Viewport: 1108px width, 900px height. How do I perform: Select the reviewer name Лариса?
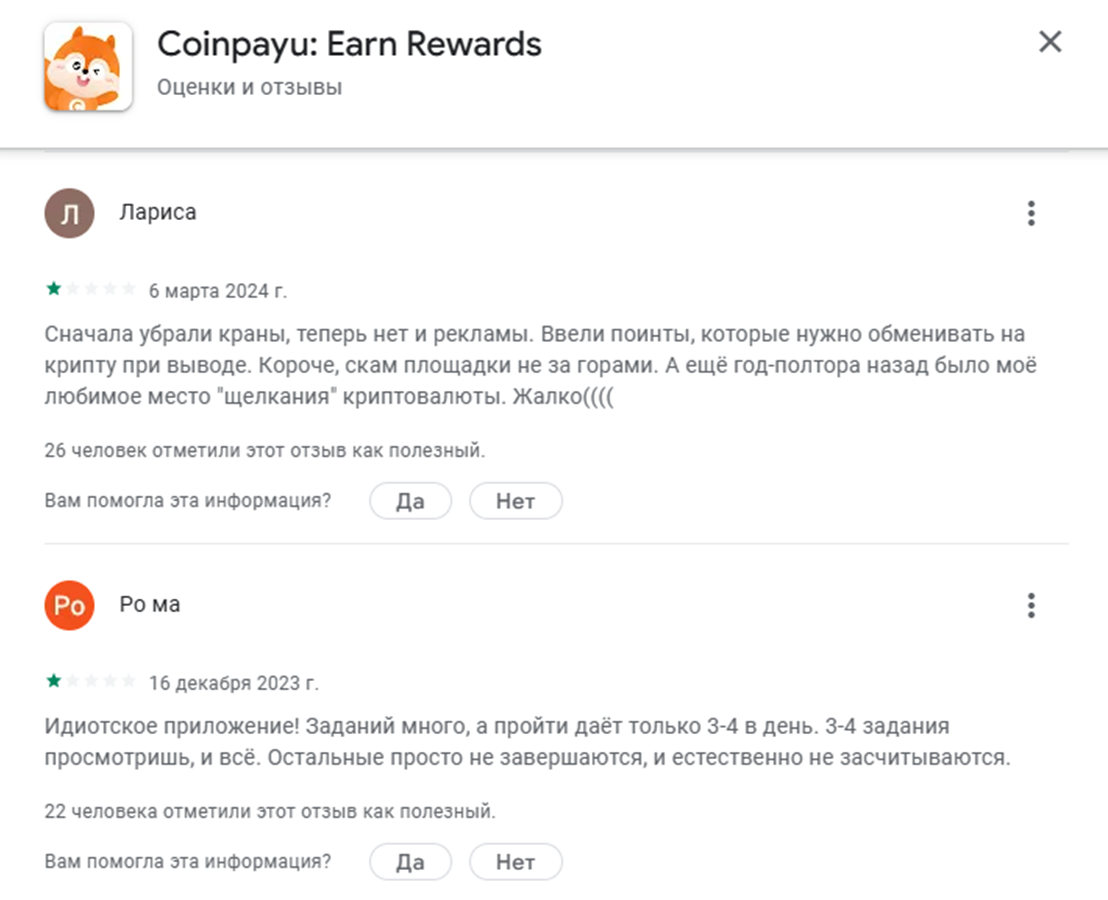coord(157,213)
